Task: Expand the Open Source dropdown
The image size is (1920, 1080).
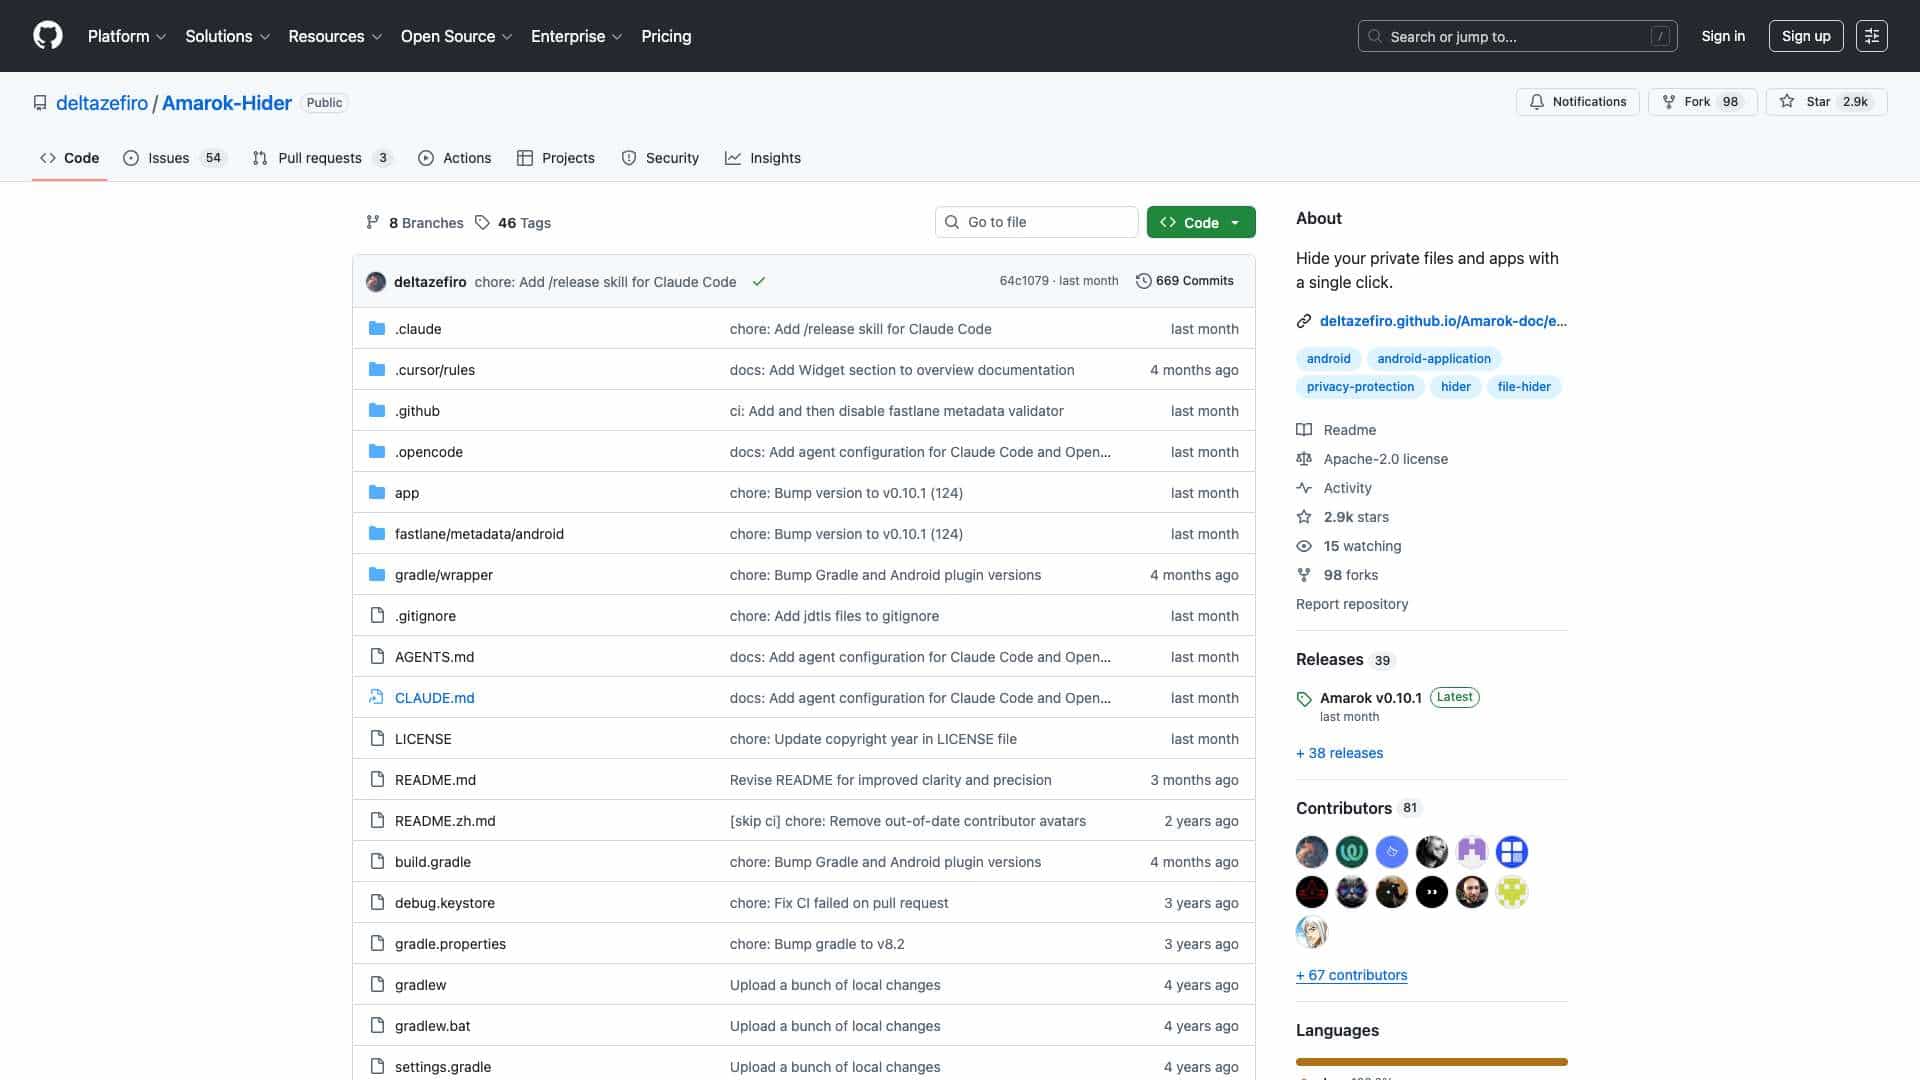Action: 456,36
